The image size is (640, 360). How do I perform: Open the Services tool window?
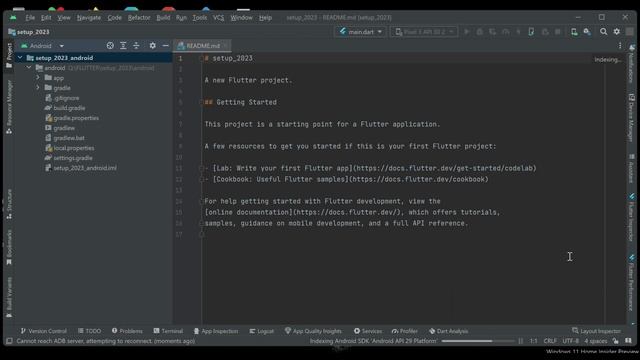pyautogui.click(x=368, y=331)
